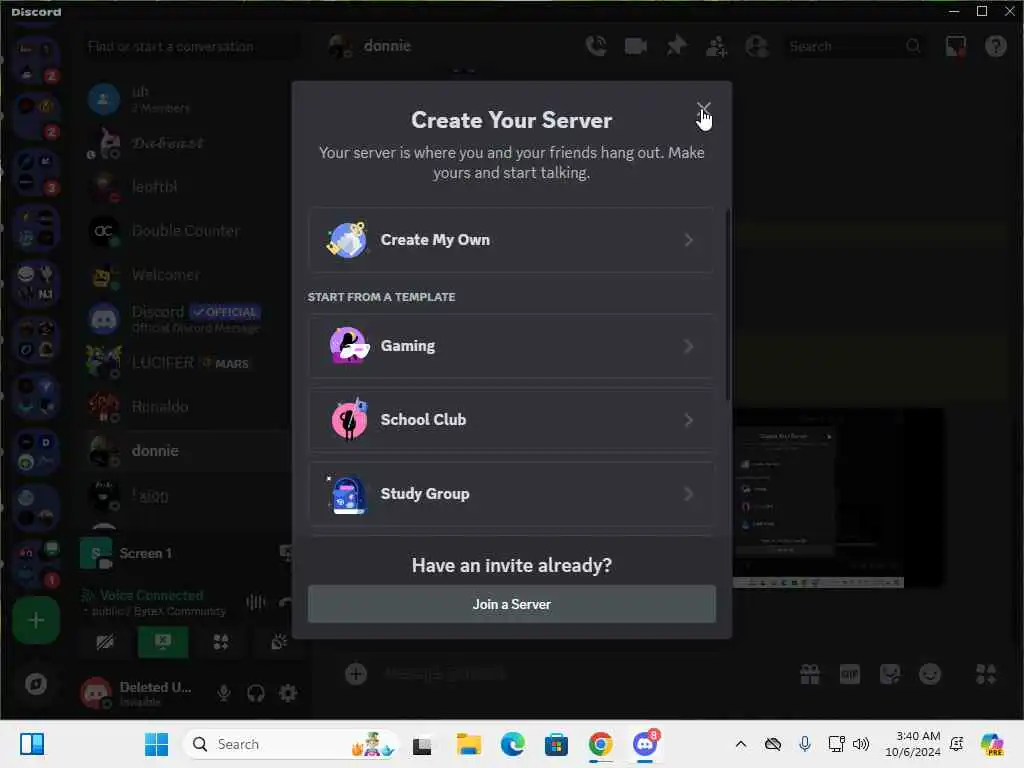The height and width of the screenshot is (768, 1024).
Task: Open sticker picker icon
Action: tap(889, 674)
